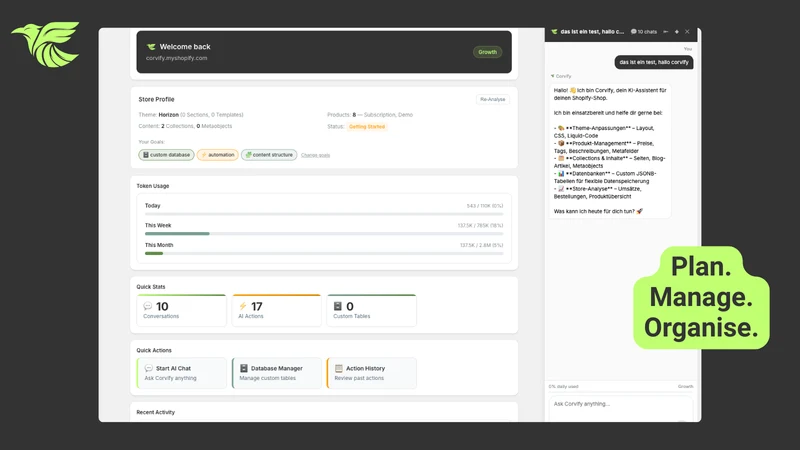Click the This Month token usage bar
The image size is (800, 450).
(x=324, y=253)
